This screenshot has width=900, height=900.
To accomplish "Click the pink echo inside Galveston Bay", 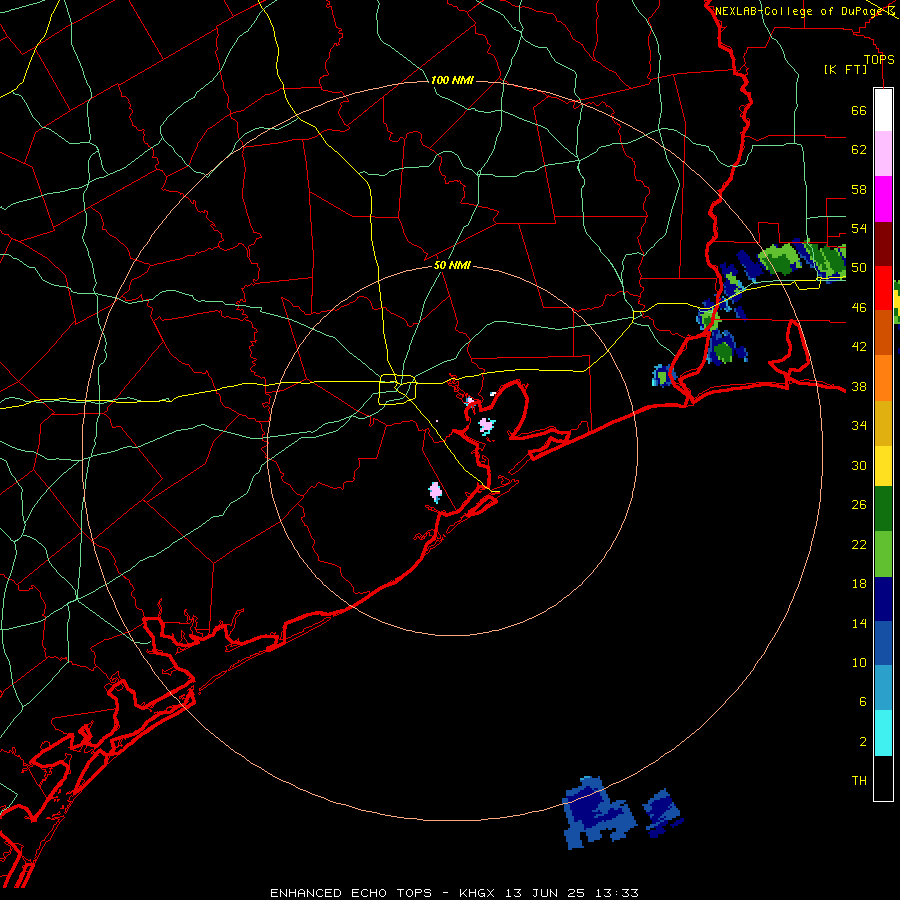I will click(x=487, y=426).
